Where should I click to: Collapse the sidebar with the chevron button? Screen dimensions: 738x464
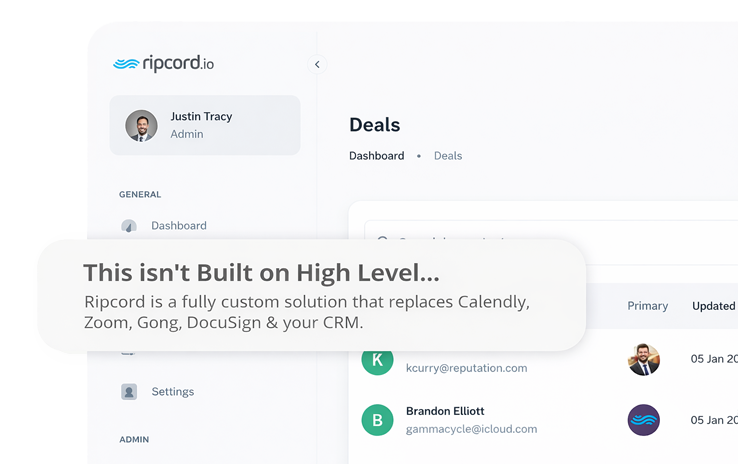click(317, 64)
